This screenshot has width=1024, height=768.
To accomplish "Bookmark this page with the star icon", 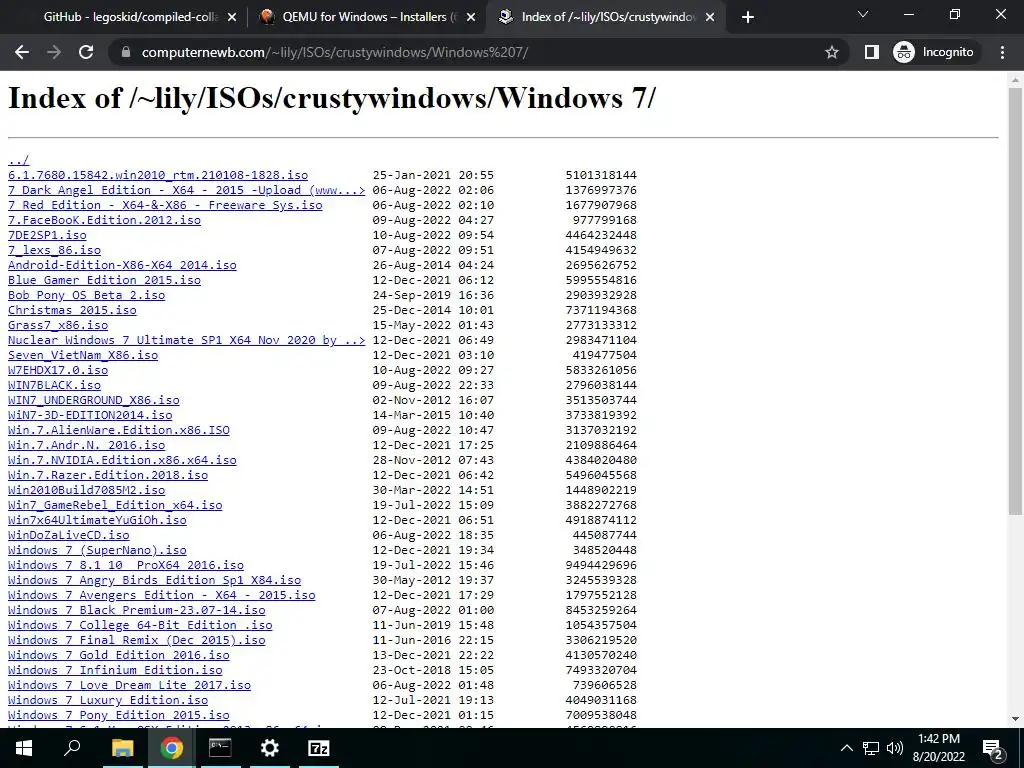I will point(831,52).
